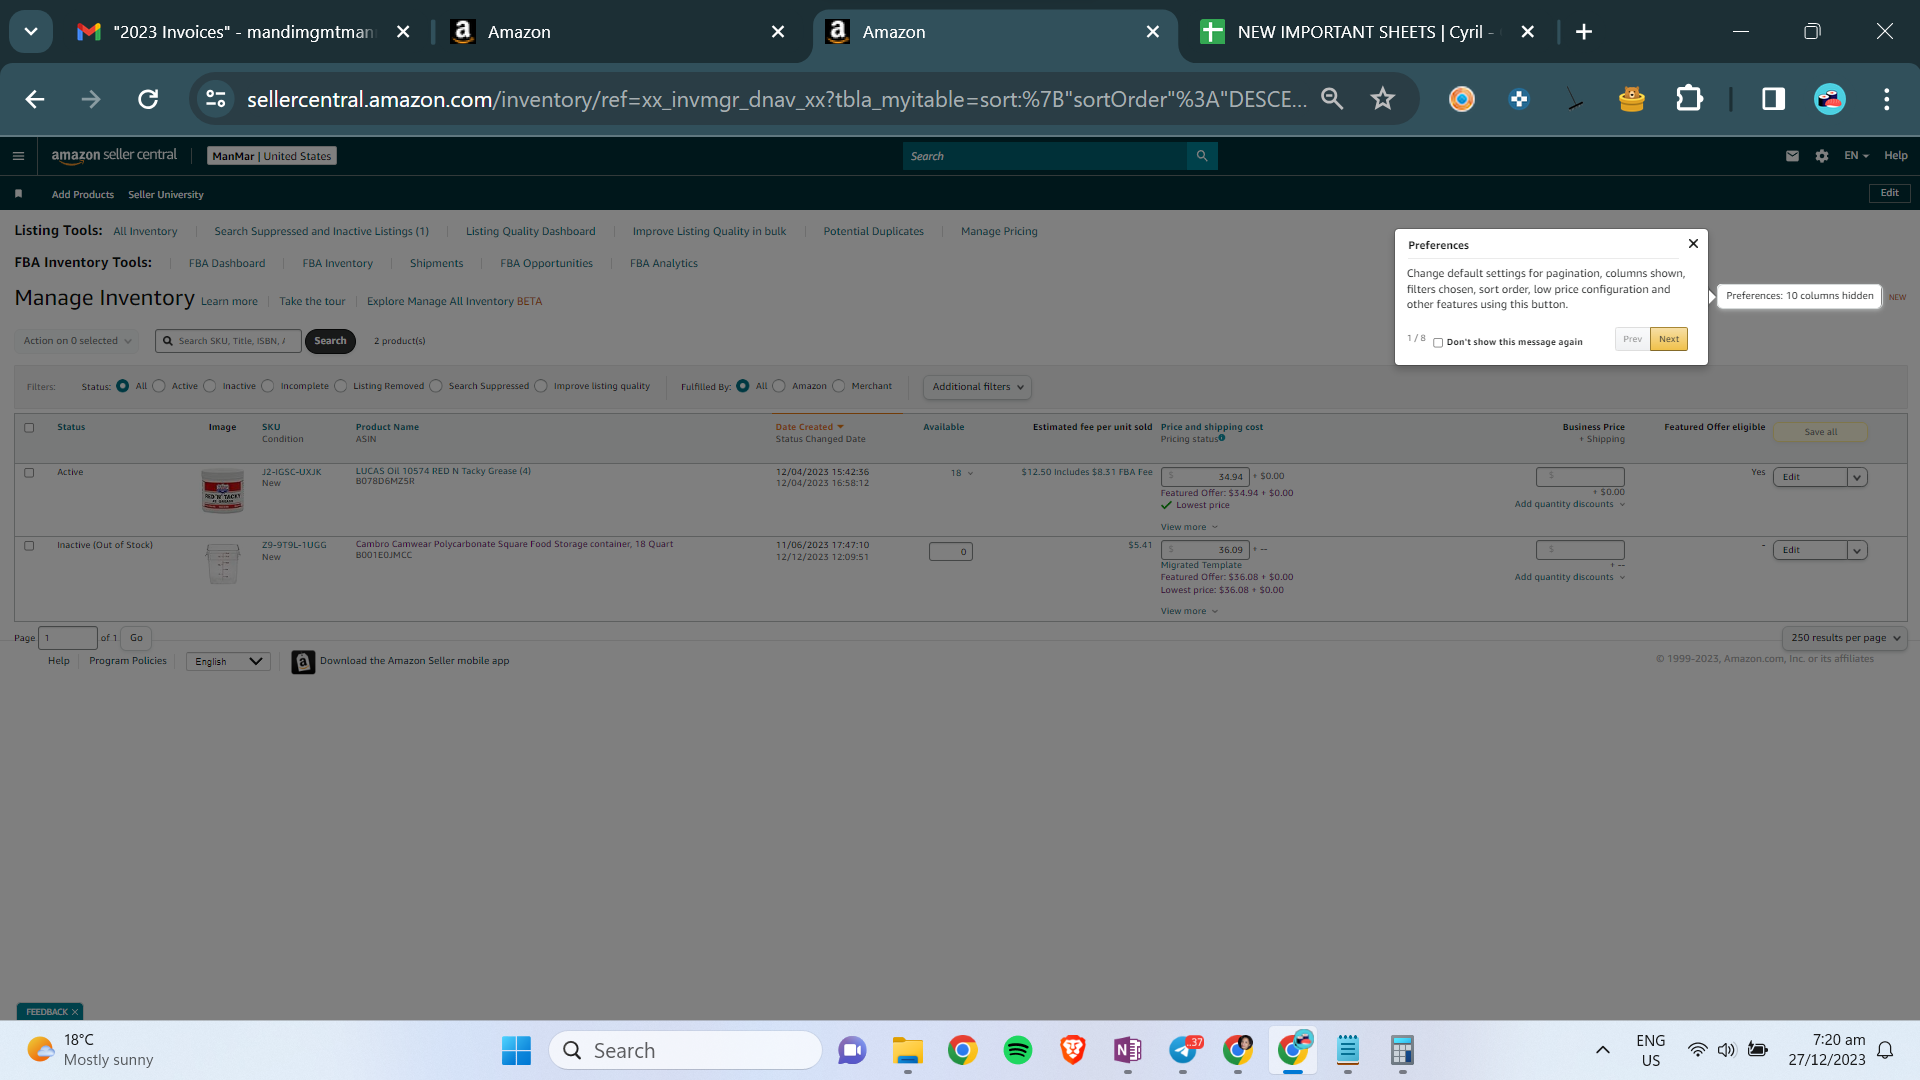Select the Search Suppressed radio filter
The image size is (1920, 1080).
(x=436, y=386)
